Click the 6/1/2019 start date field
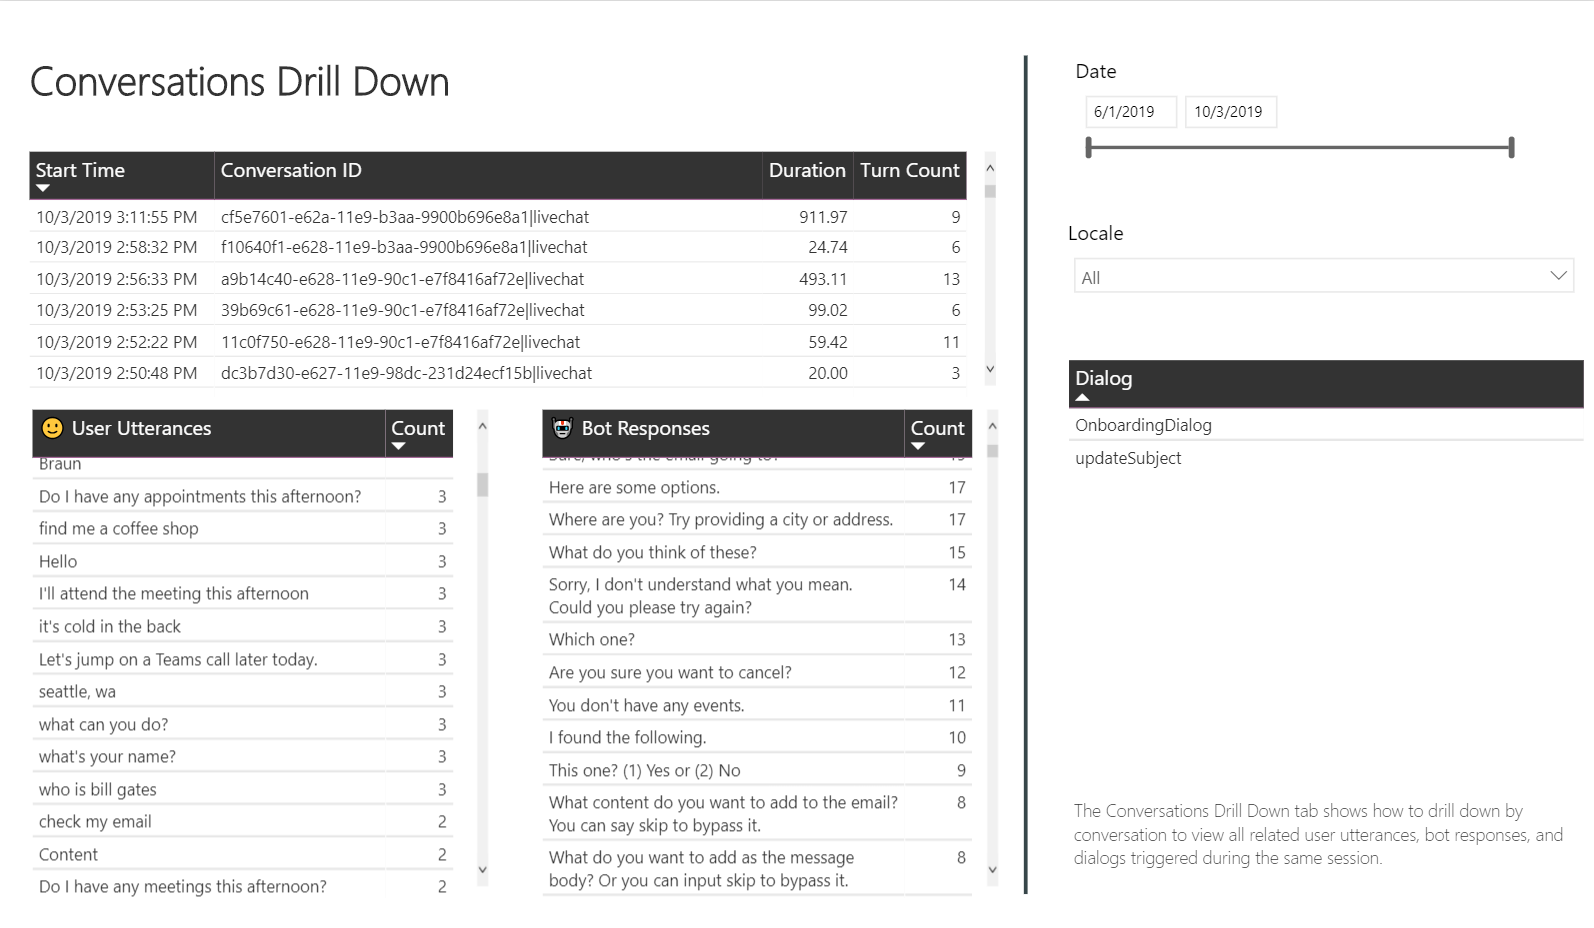Screen dimensions: 1594x928 (1131, 112)
